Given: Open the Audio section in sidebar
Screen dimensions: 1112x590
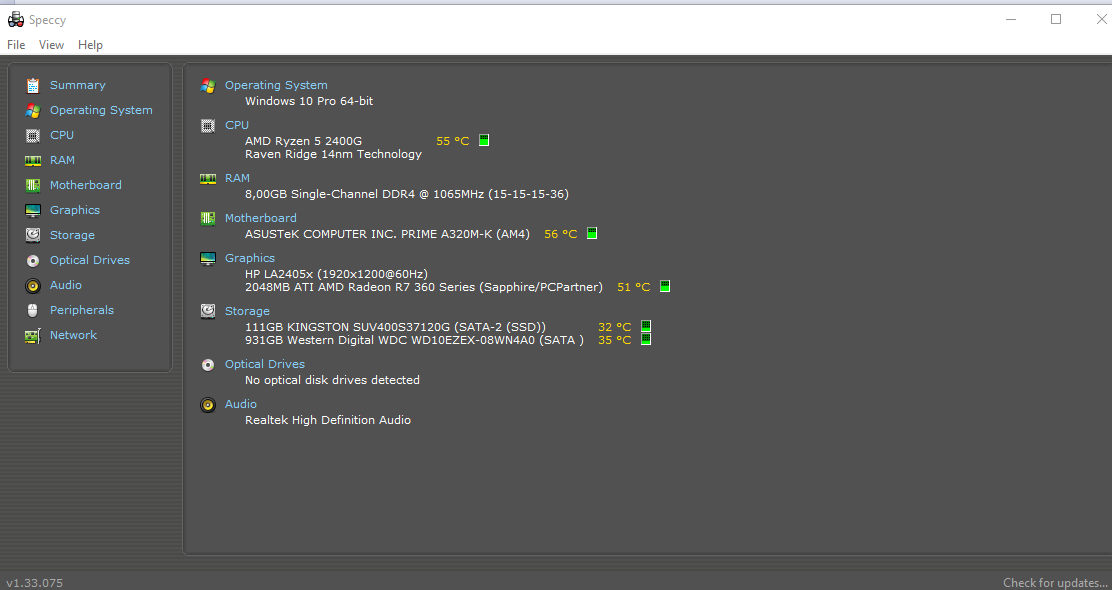Looking at the screenshot, I should coord(66,285).
